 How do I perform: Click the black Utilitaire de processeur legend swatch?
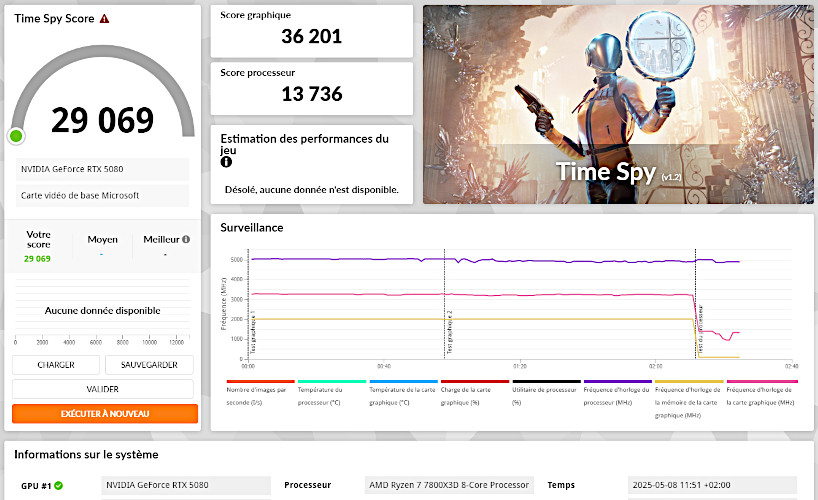[546, 382]
